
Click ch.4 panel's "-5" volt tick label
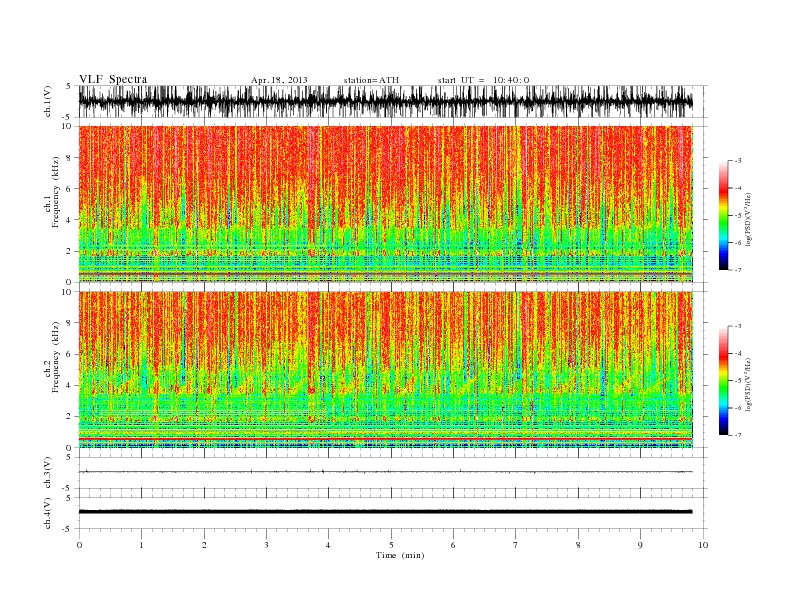pyautogui.click(x=68, y=529)
